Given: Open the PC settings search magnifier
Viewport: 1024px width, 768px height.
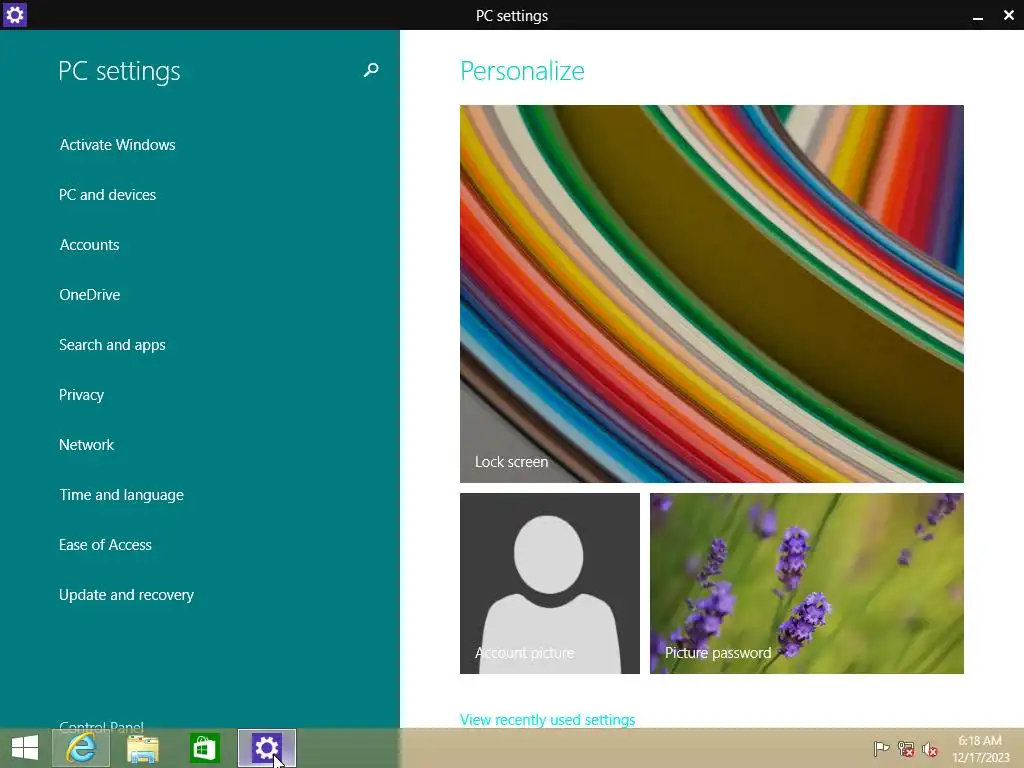Looking at the screenshot, I should tap(371, 70).
